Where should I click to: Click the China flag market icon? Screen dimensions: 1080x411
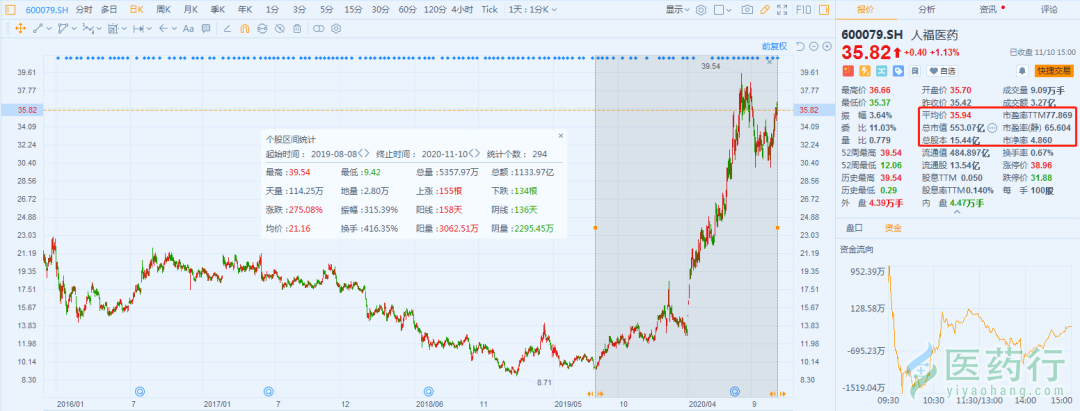(x=848, y=71)
